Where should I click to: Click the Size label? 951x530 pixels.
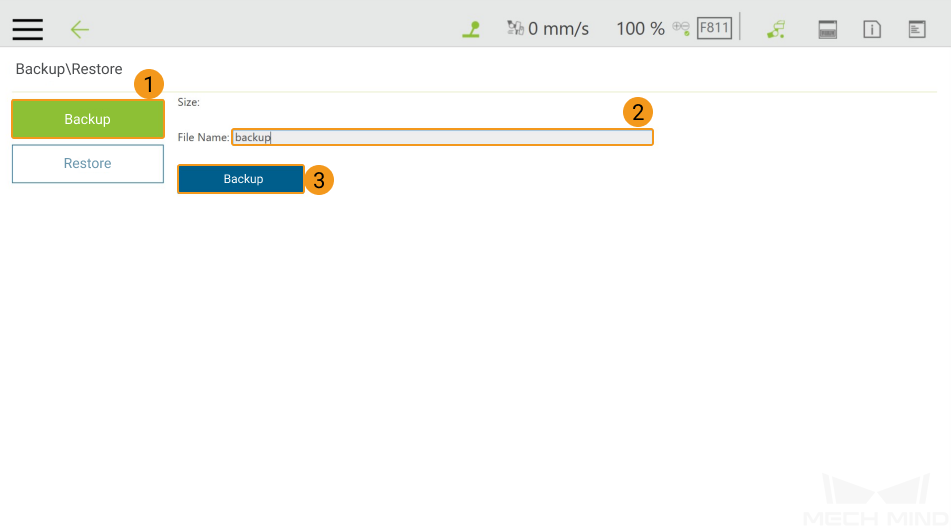189,102
